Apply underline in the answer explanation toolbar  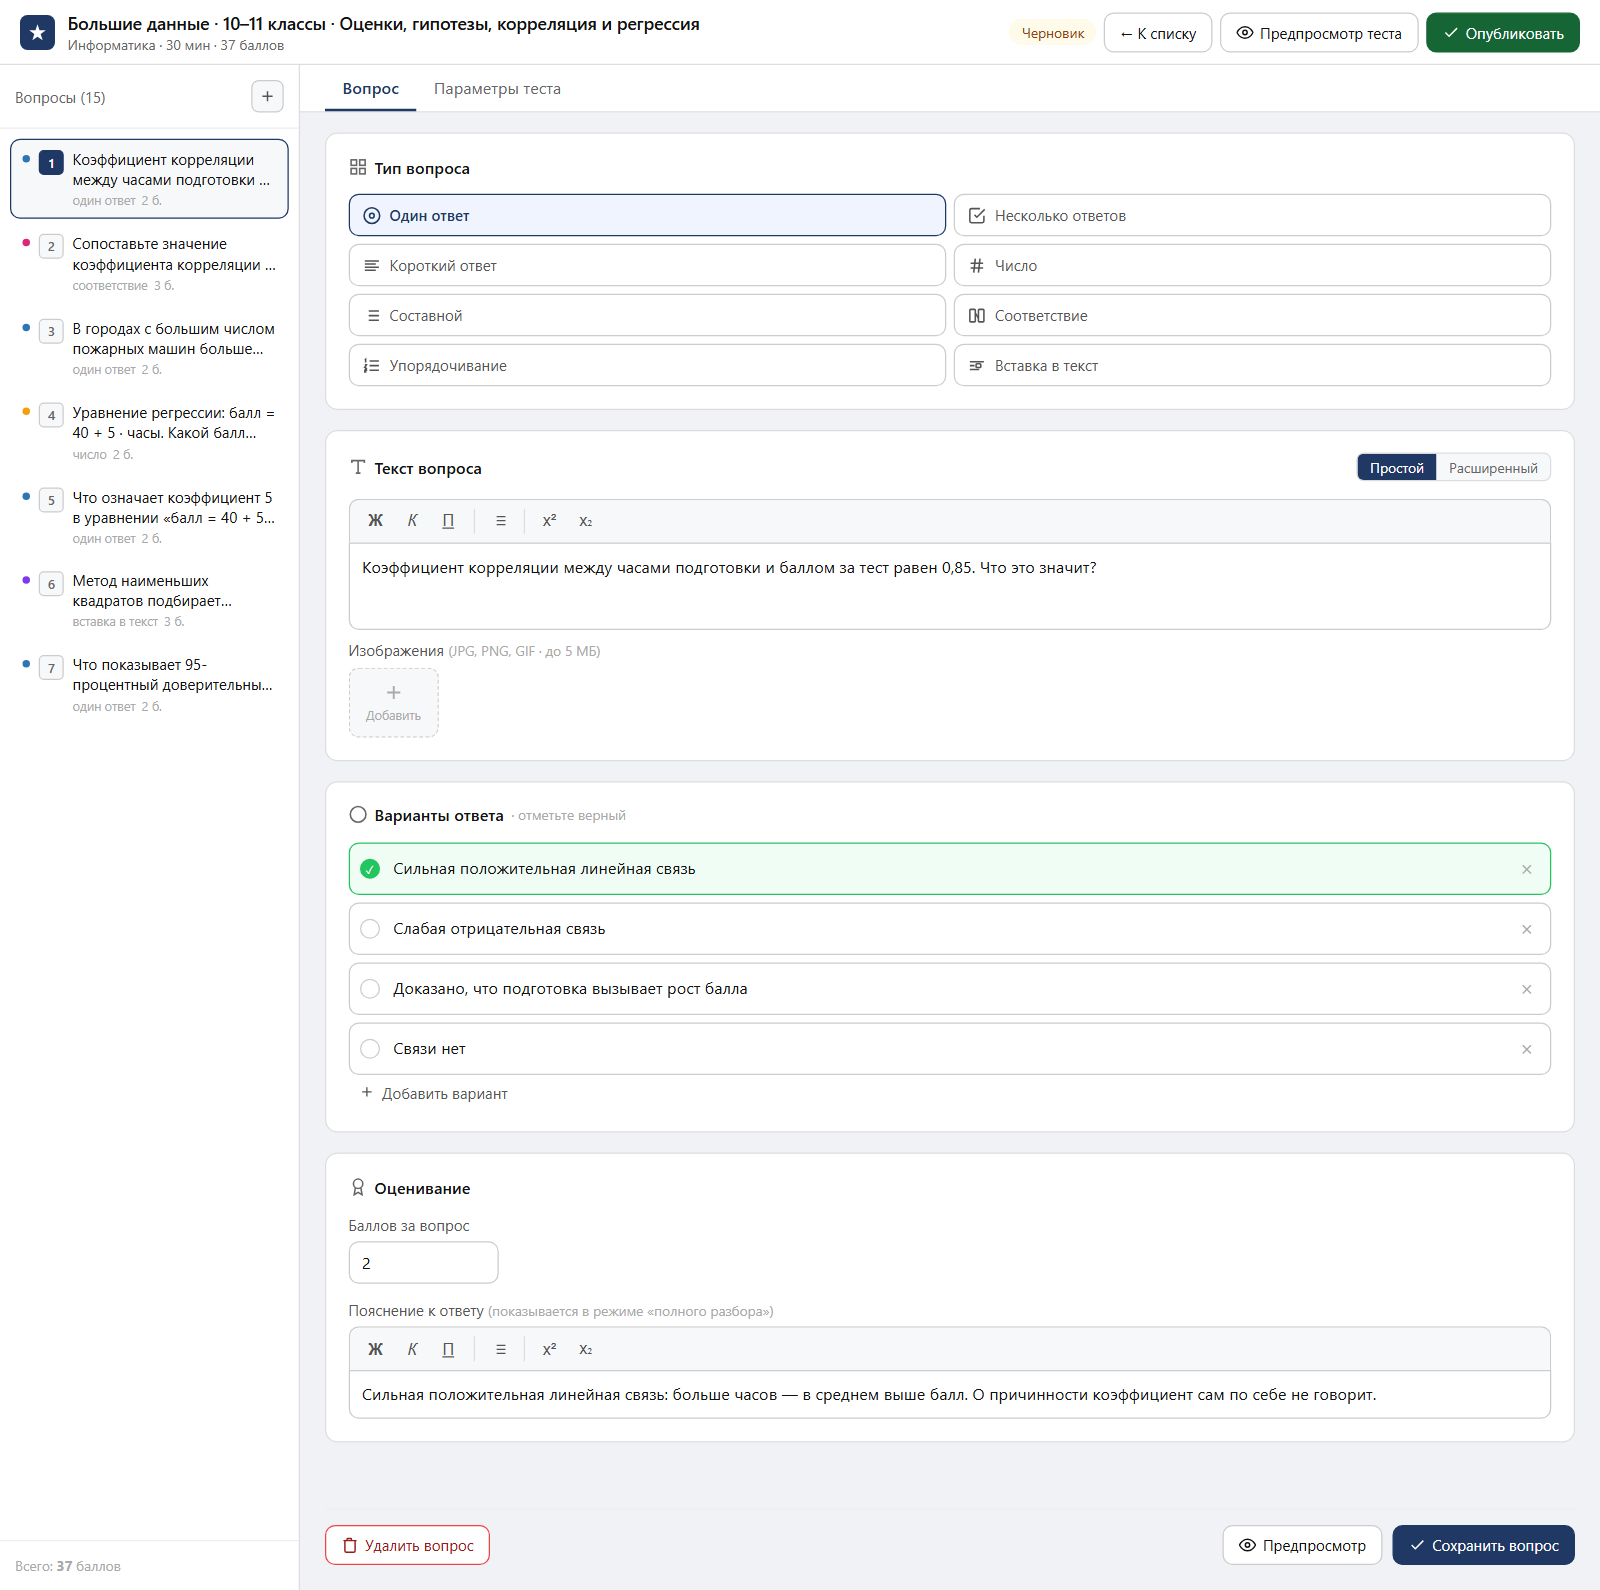[448, 1349]
